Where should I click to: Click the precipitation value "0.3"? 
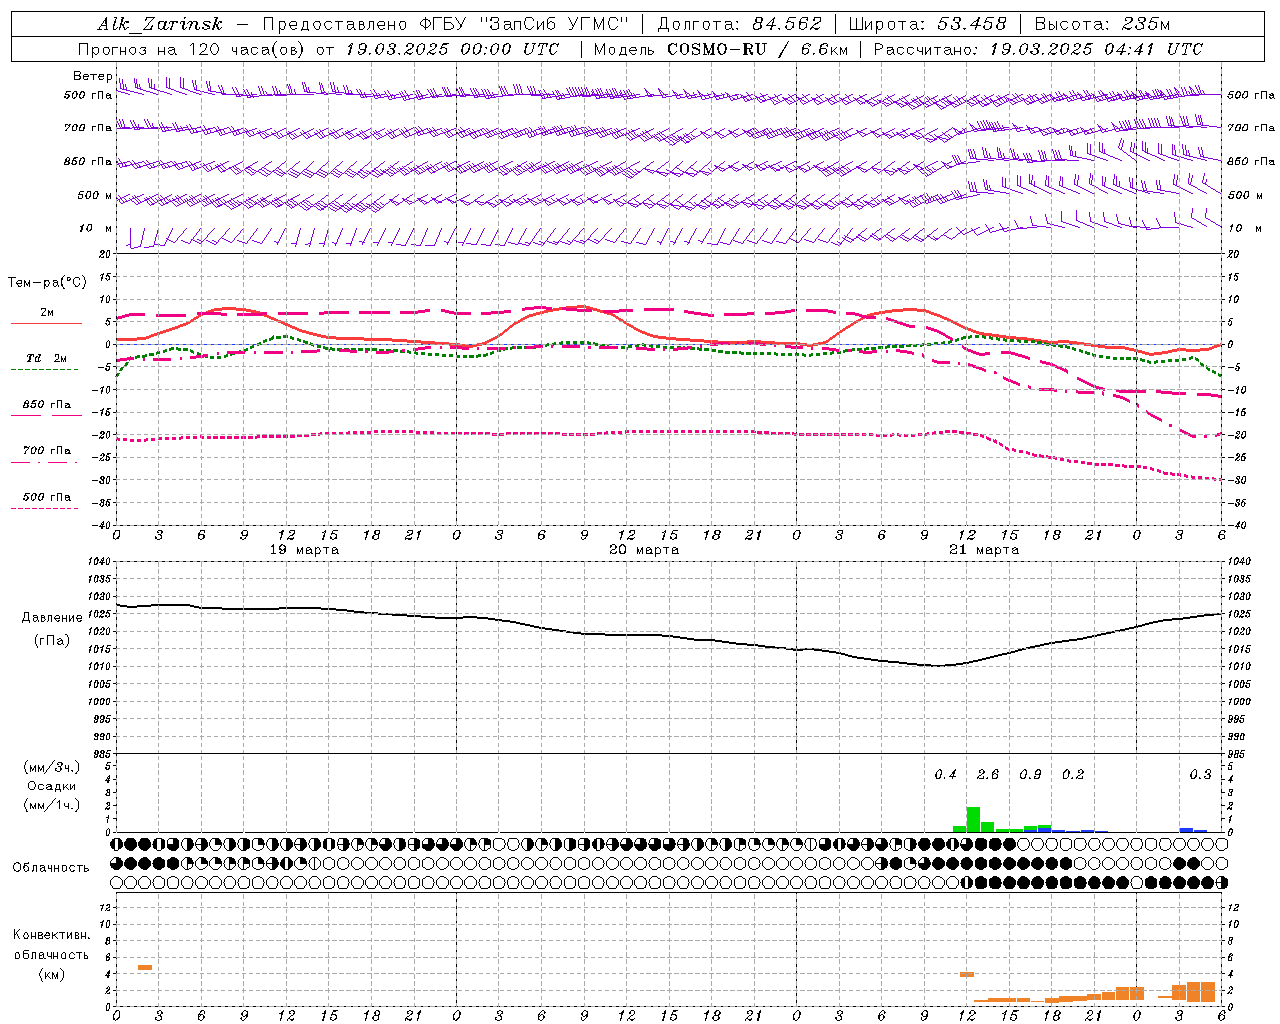[1200, 775]
